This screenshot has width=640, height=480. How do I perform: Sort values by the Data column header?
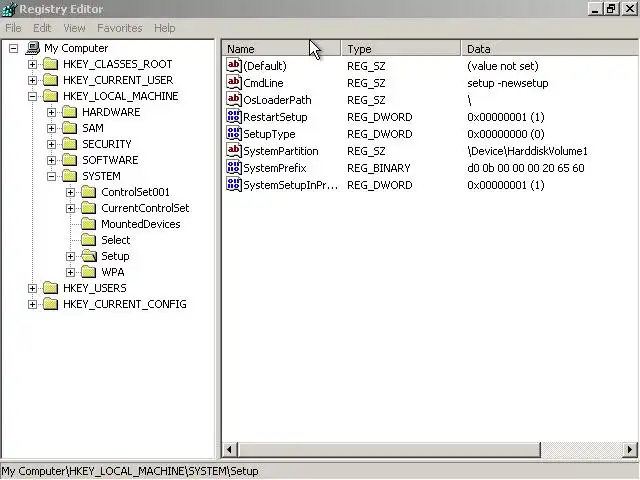click(x=550, y=49)
